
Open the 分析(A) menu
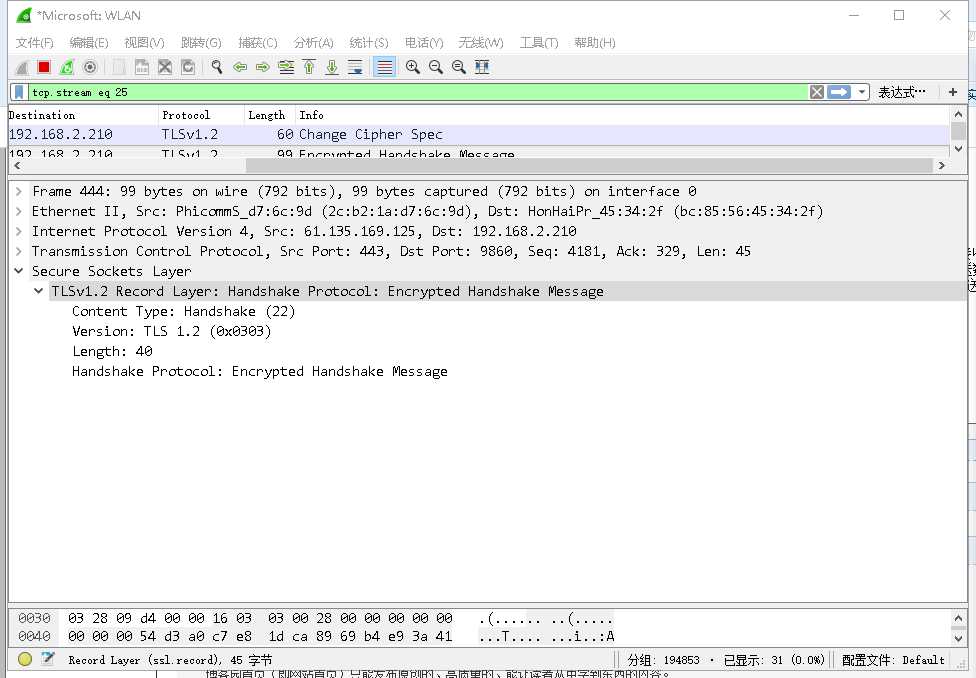pos(313,42)
